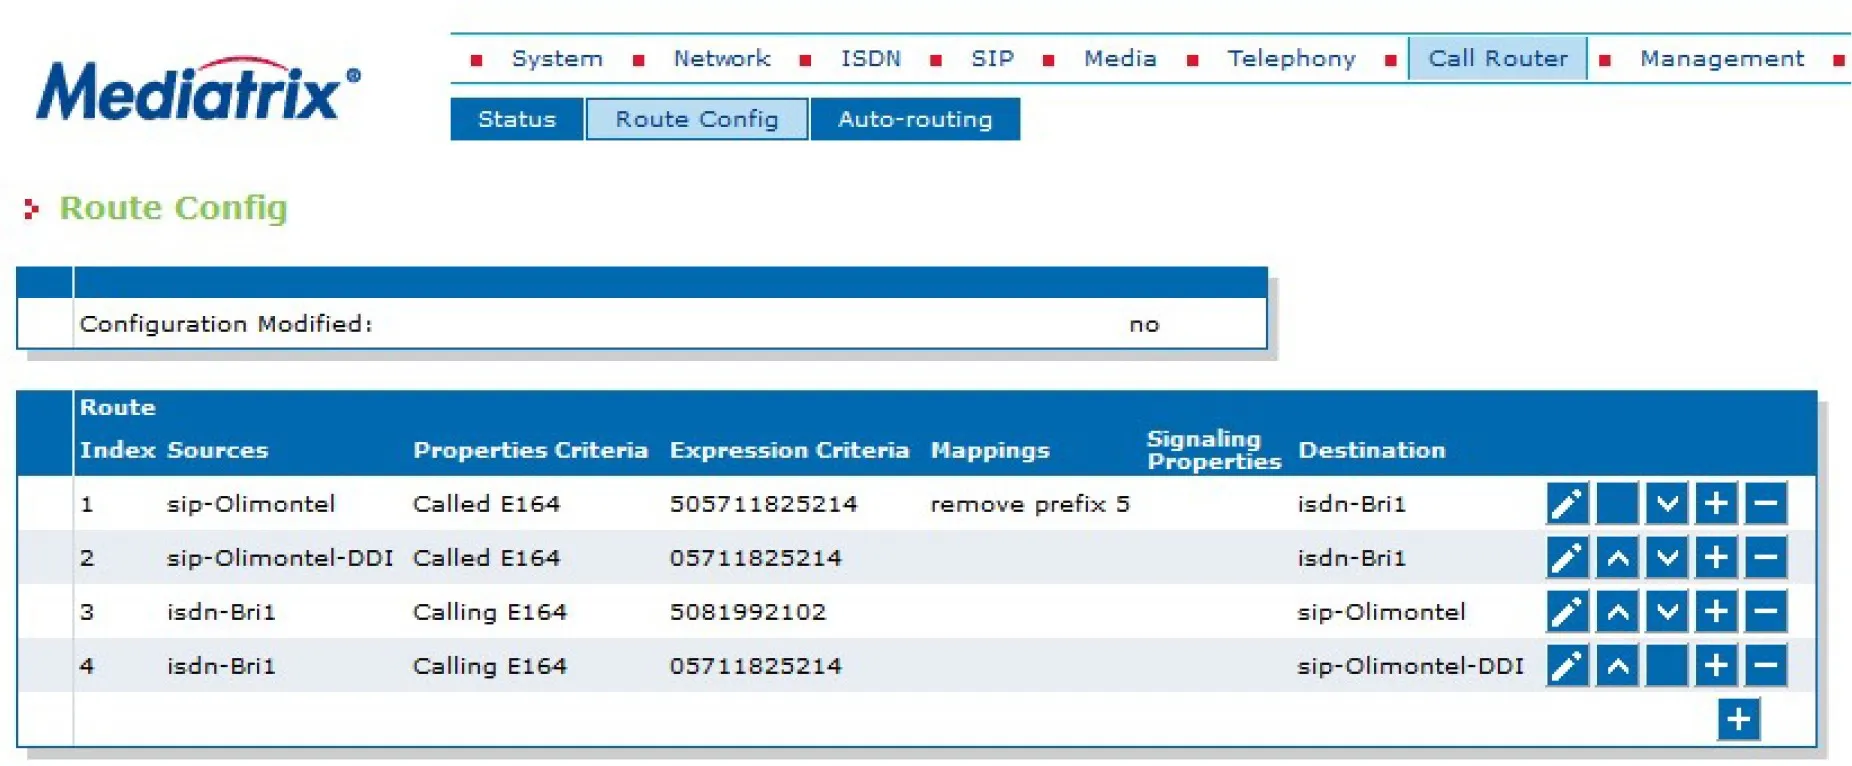Open the Status sub-tab
This screenshot has height=766, width=1852.
(516, 119)
